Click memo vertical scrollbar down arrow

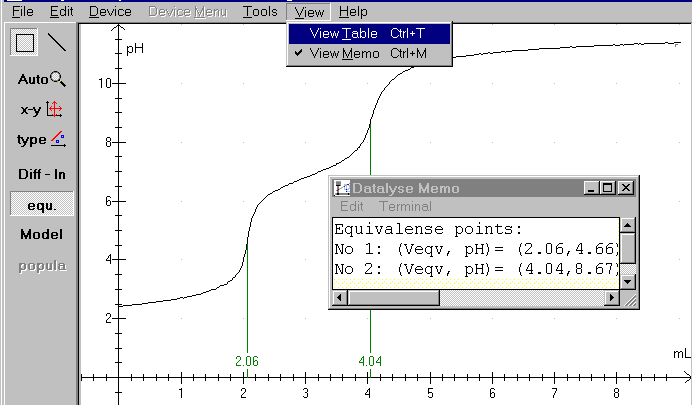(x=628, y=281)
